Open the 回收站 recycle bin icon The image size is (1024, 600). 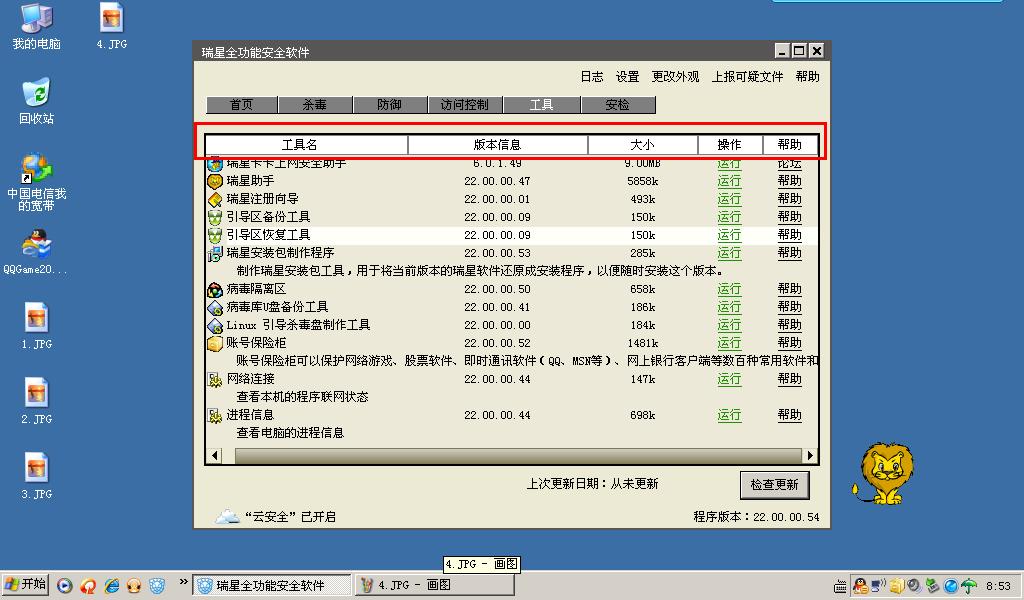[x=36, y=101]
